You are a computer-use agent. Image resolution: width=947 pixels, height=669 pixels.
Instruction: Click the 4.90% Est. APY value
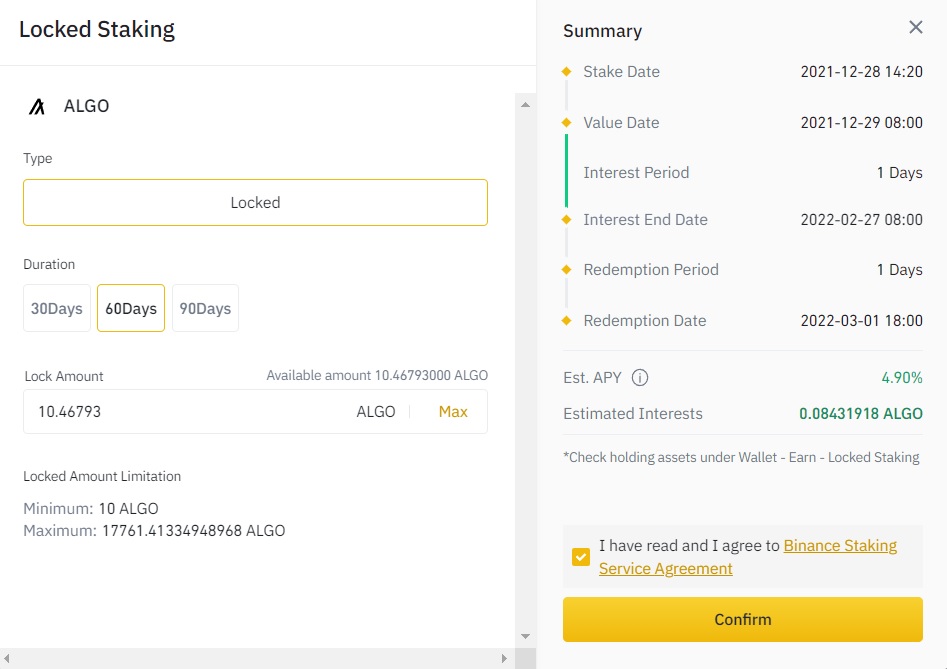(x=902, y=378)
